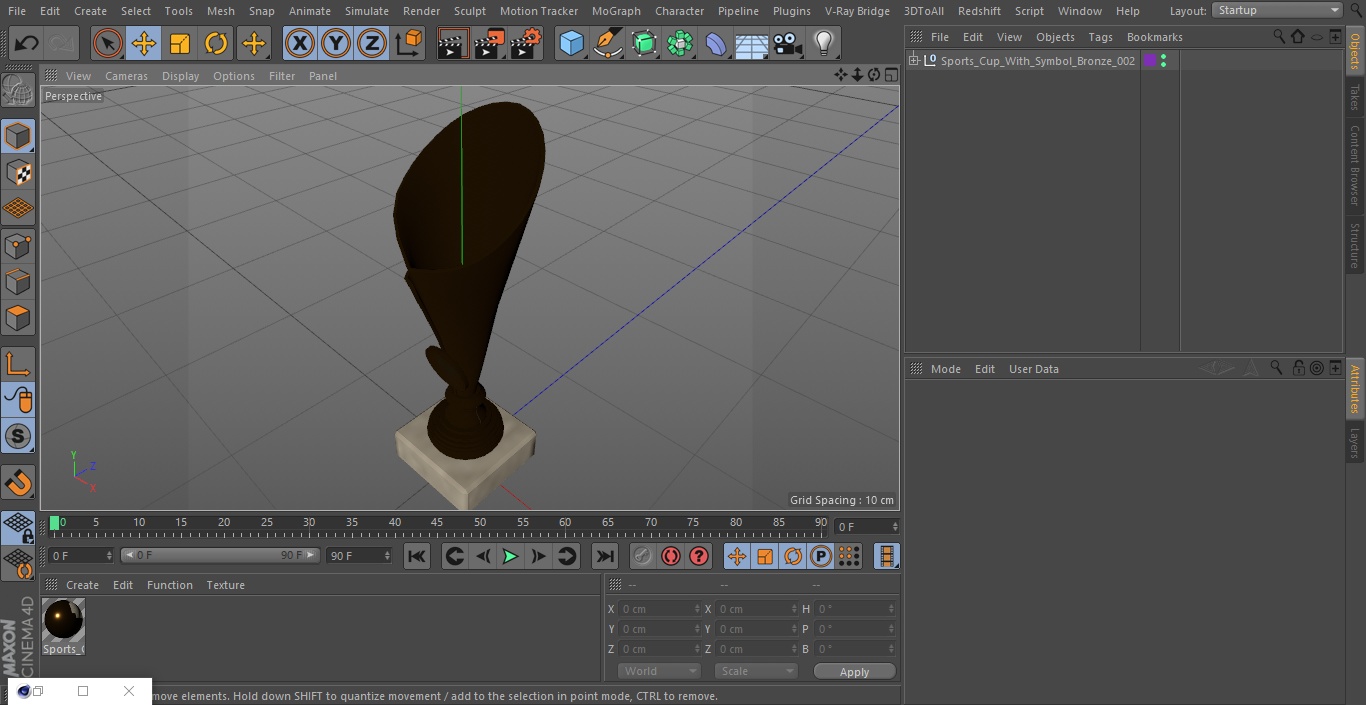Screen dimensions: 1366x705
Task: Click the Undo arrow icon
Action: coord(27,43)
